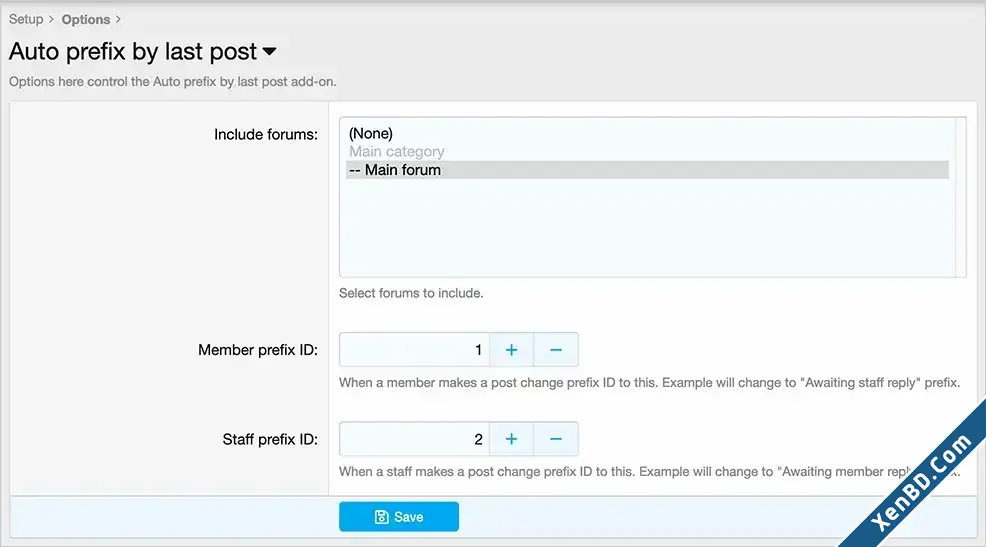Select Main category in forums list
The image size is (986, 547).
click(647, 152)
